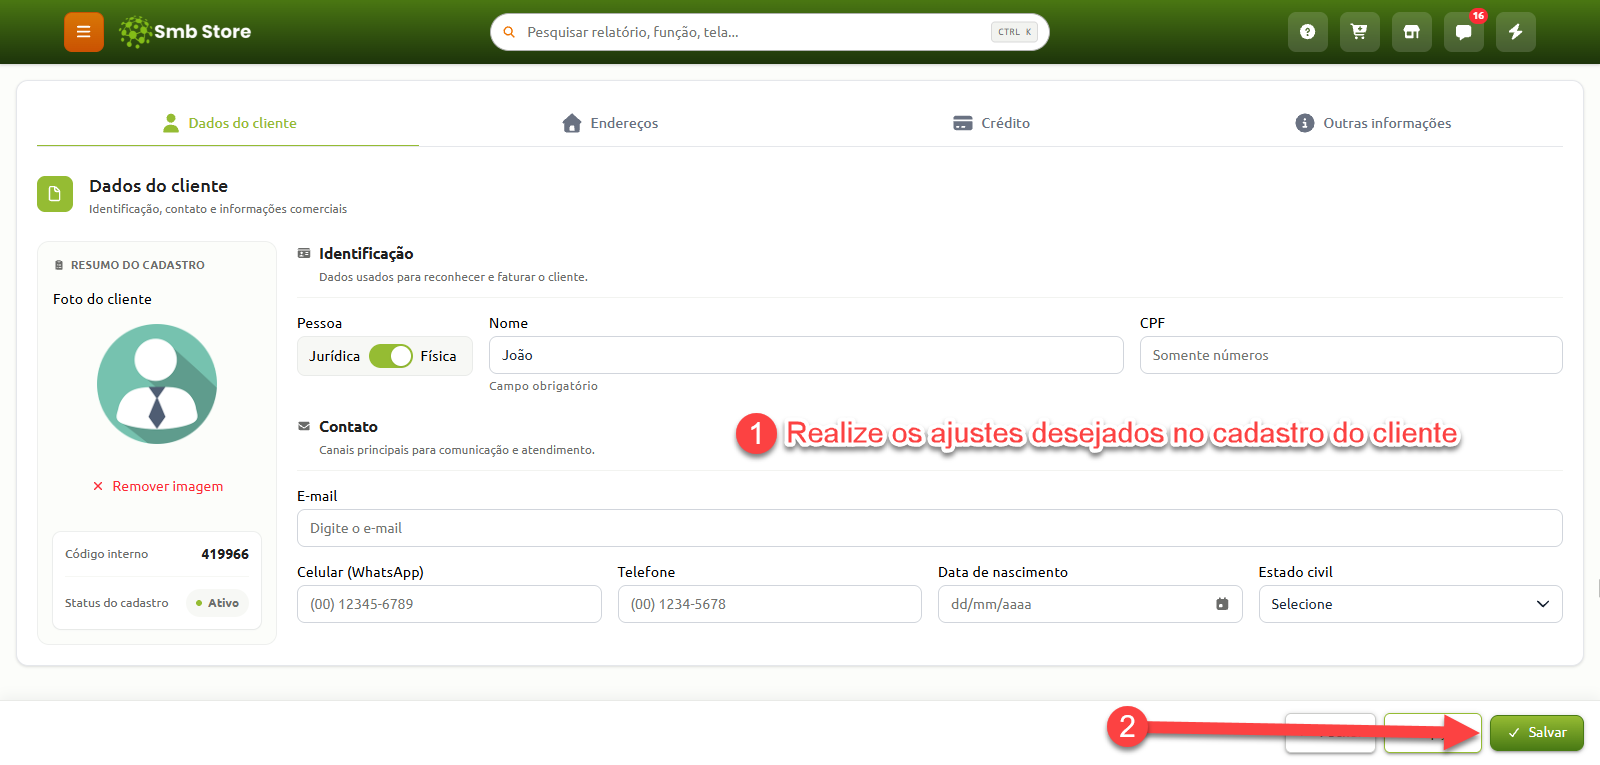Click the Smb Store logo

(185, 32)
